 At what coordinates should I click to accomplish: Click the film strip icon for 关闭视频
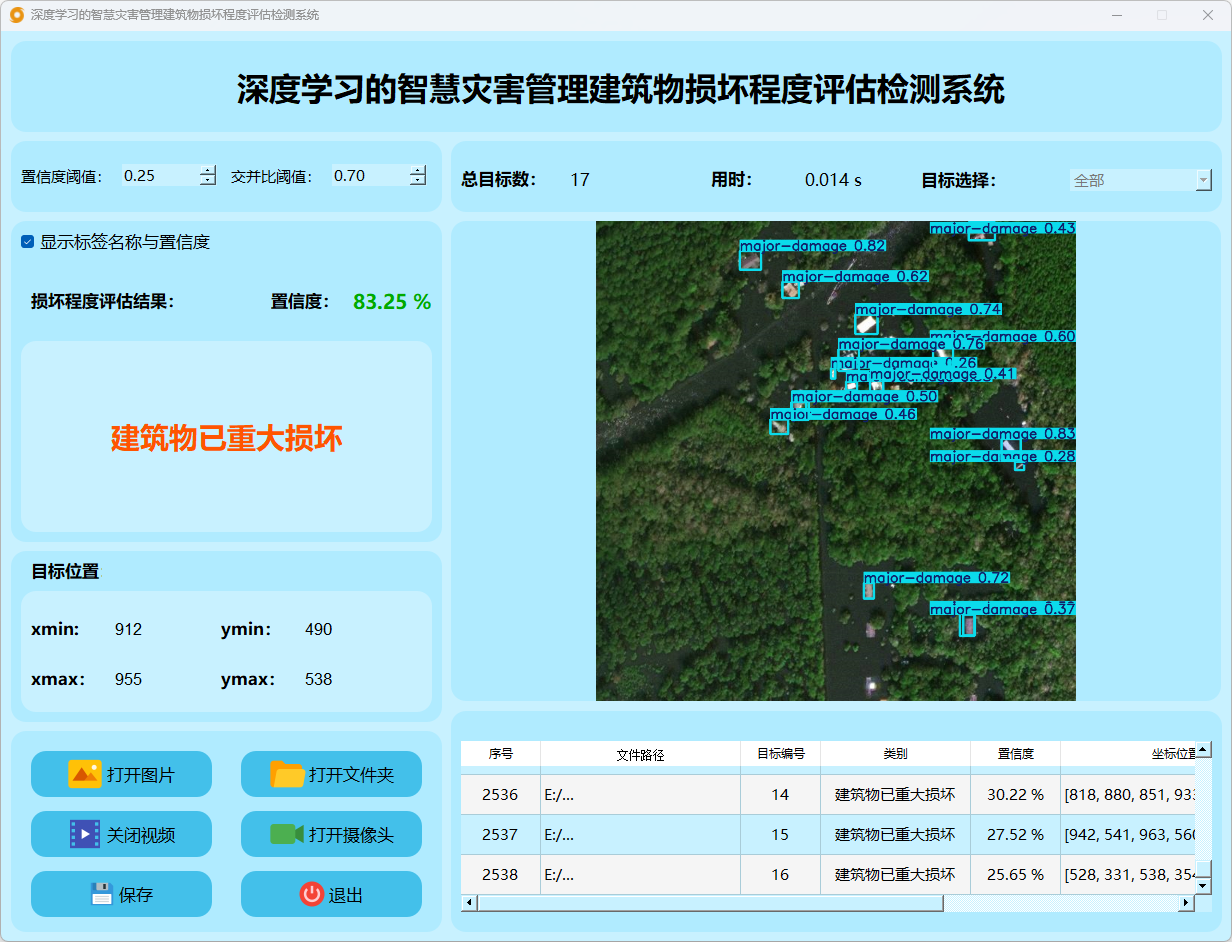[85, 834]
